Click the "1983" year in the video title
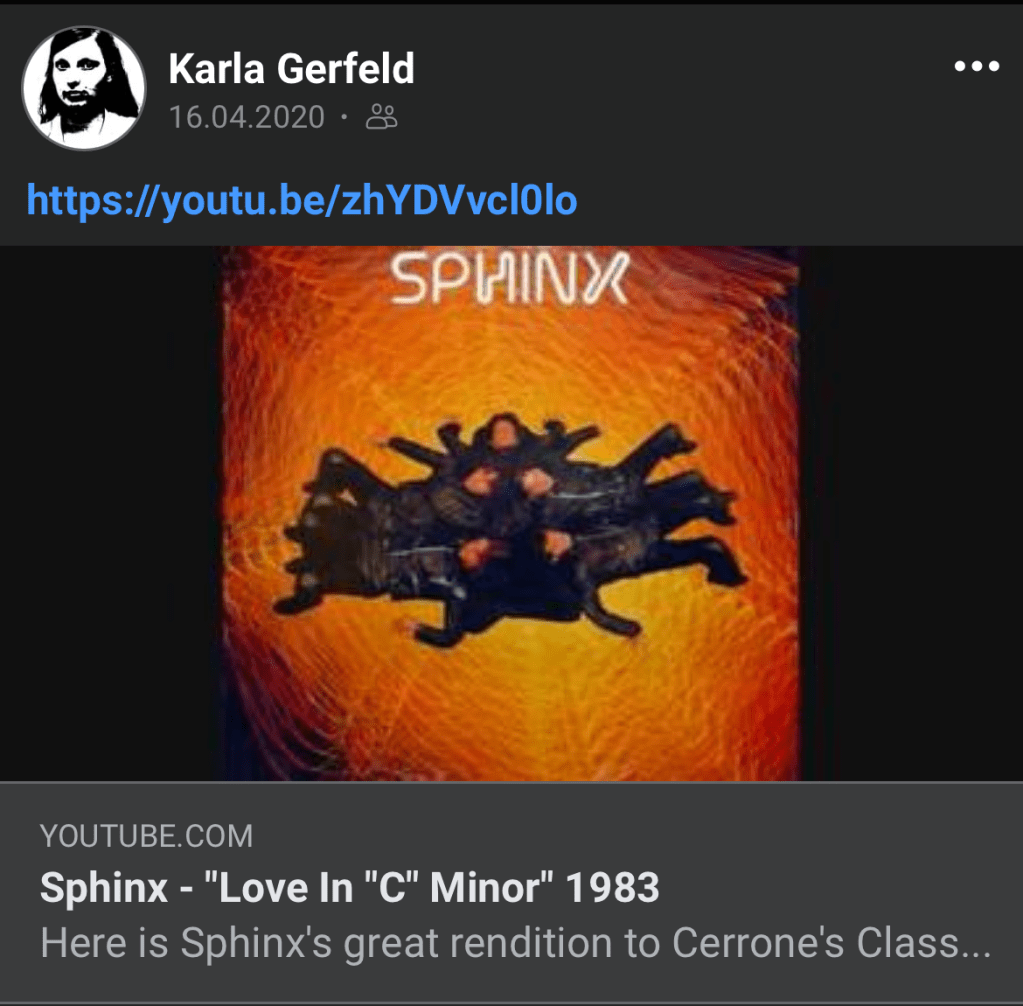The image size is (1023, 1006). point(613,888)
